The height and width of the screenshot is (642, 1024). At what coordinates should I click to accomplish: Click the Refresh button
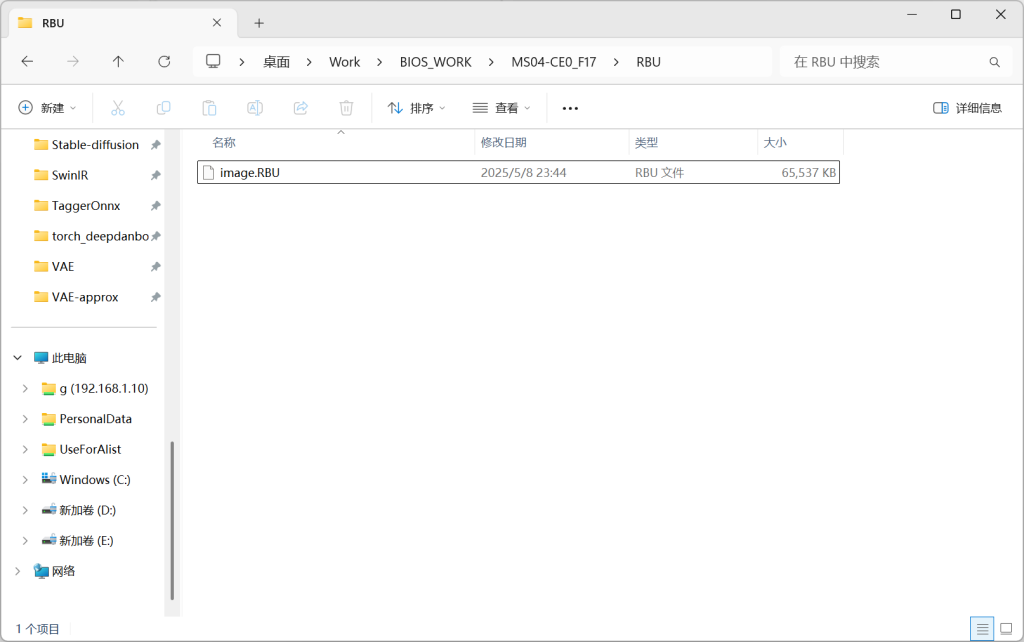[164, 61]
